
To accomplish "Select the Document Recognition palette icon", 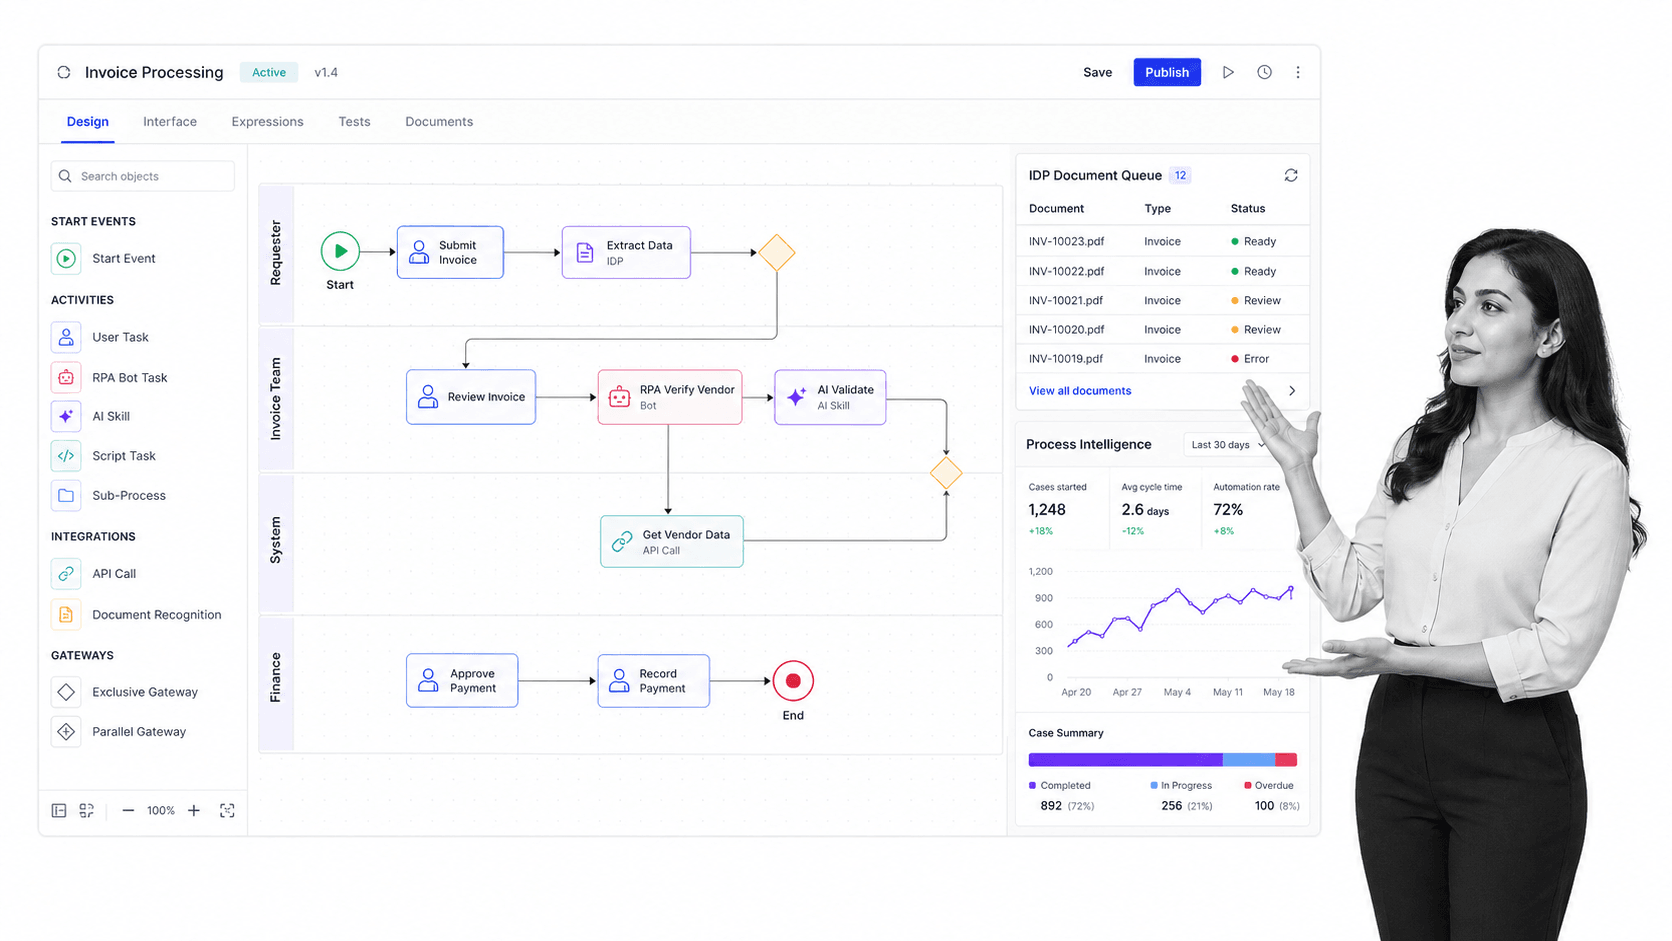I will click(66, 614).
